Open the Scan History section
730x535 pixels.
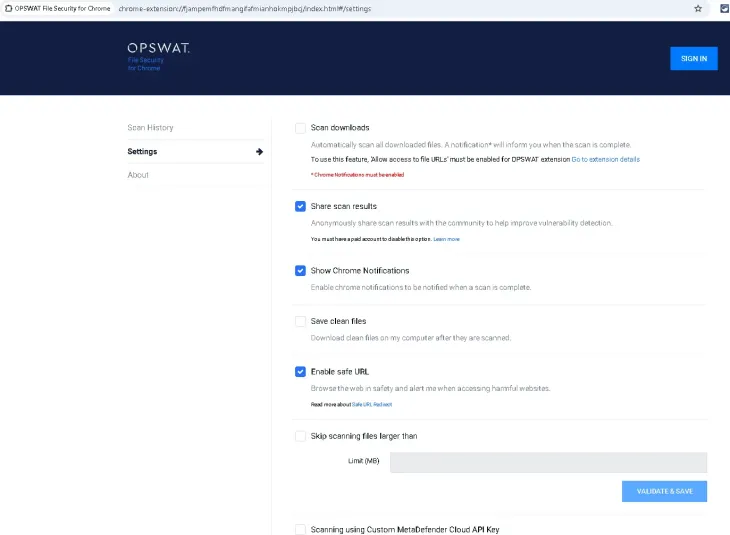[150, 128]
